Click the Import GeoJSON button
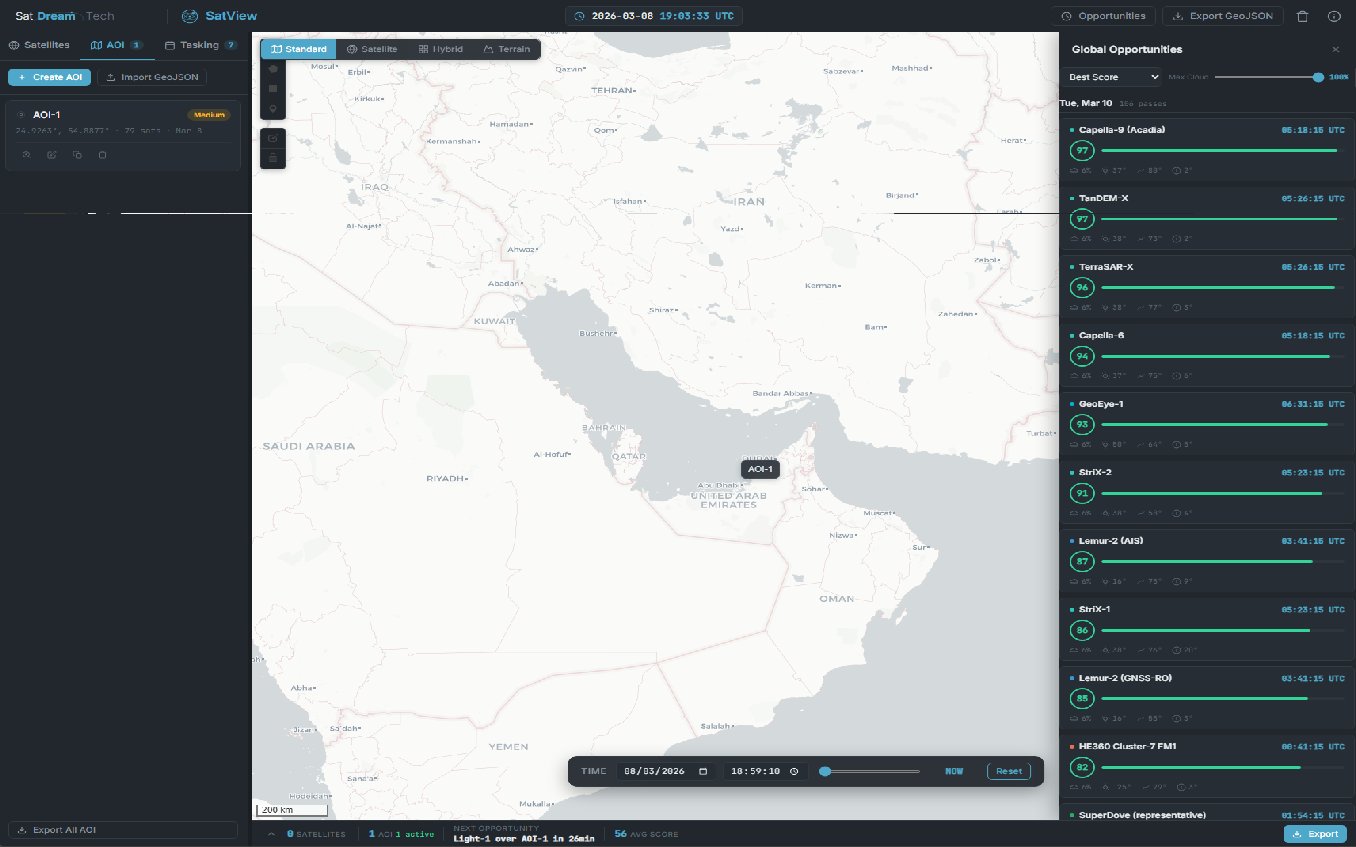1356x847 pixels. [x=151, y=77]
